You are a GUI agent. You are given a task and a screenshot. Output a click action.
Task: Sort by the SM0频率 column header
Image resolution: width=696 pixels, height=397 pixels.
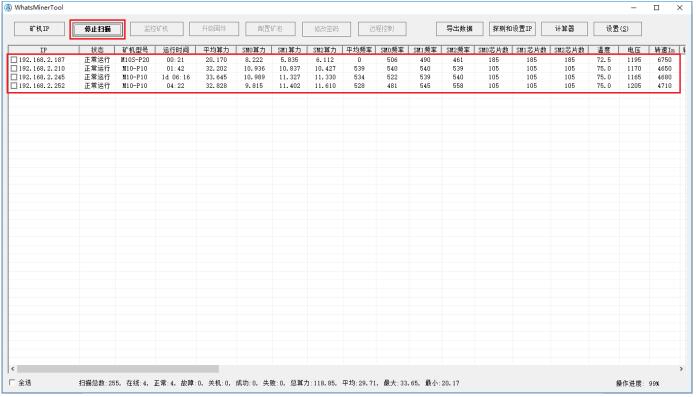pos(392,50)
